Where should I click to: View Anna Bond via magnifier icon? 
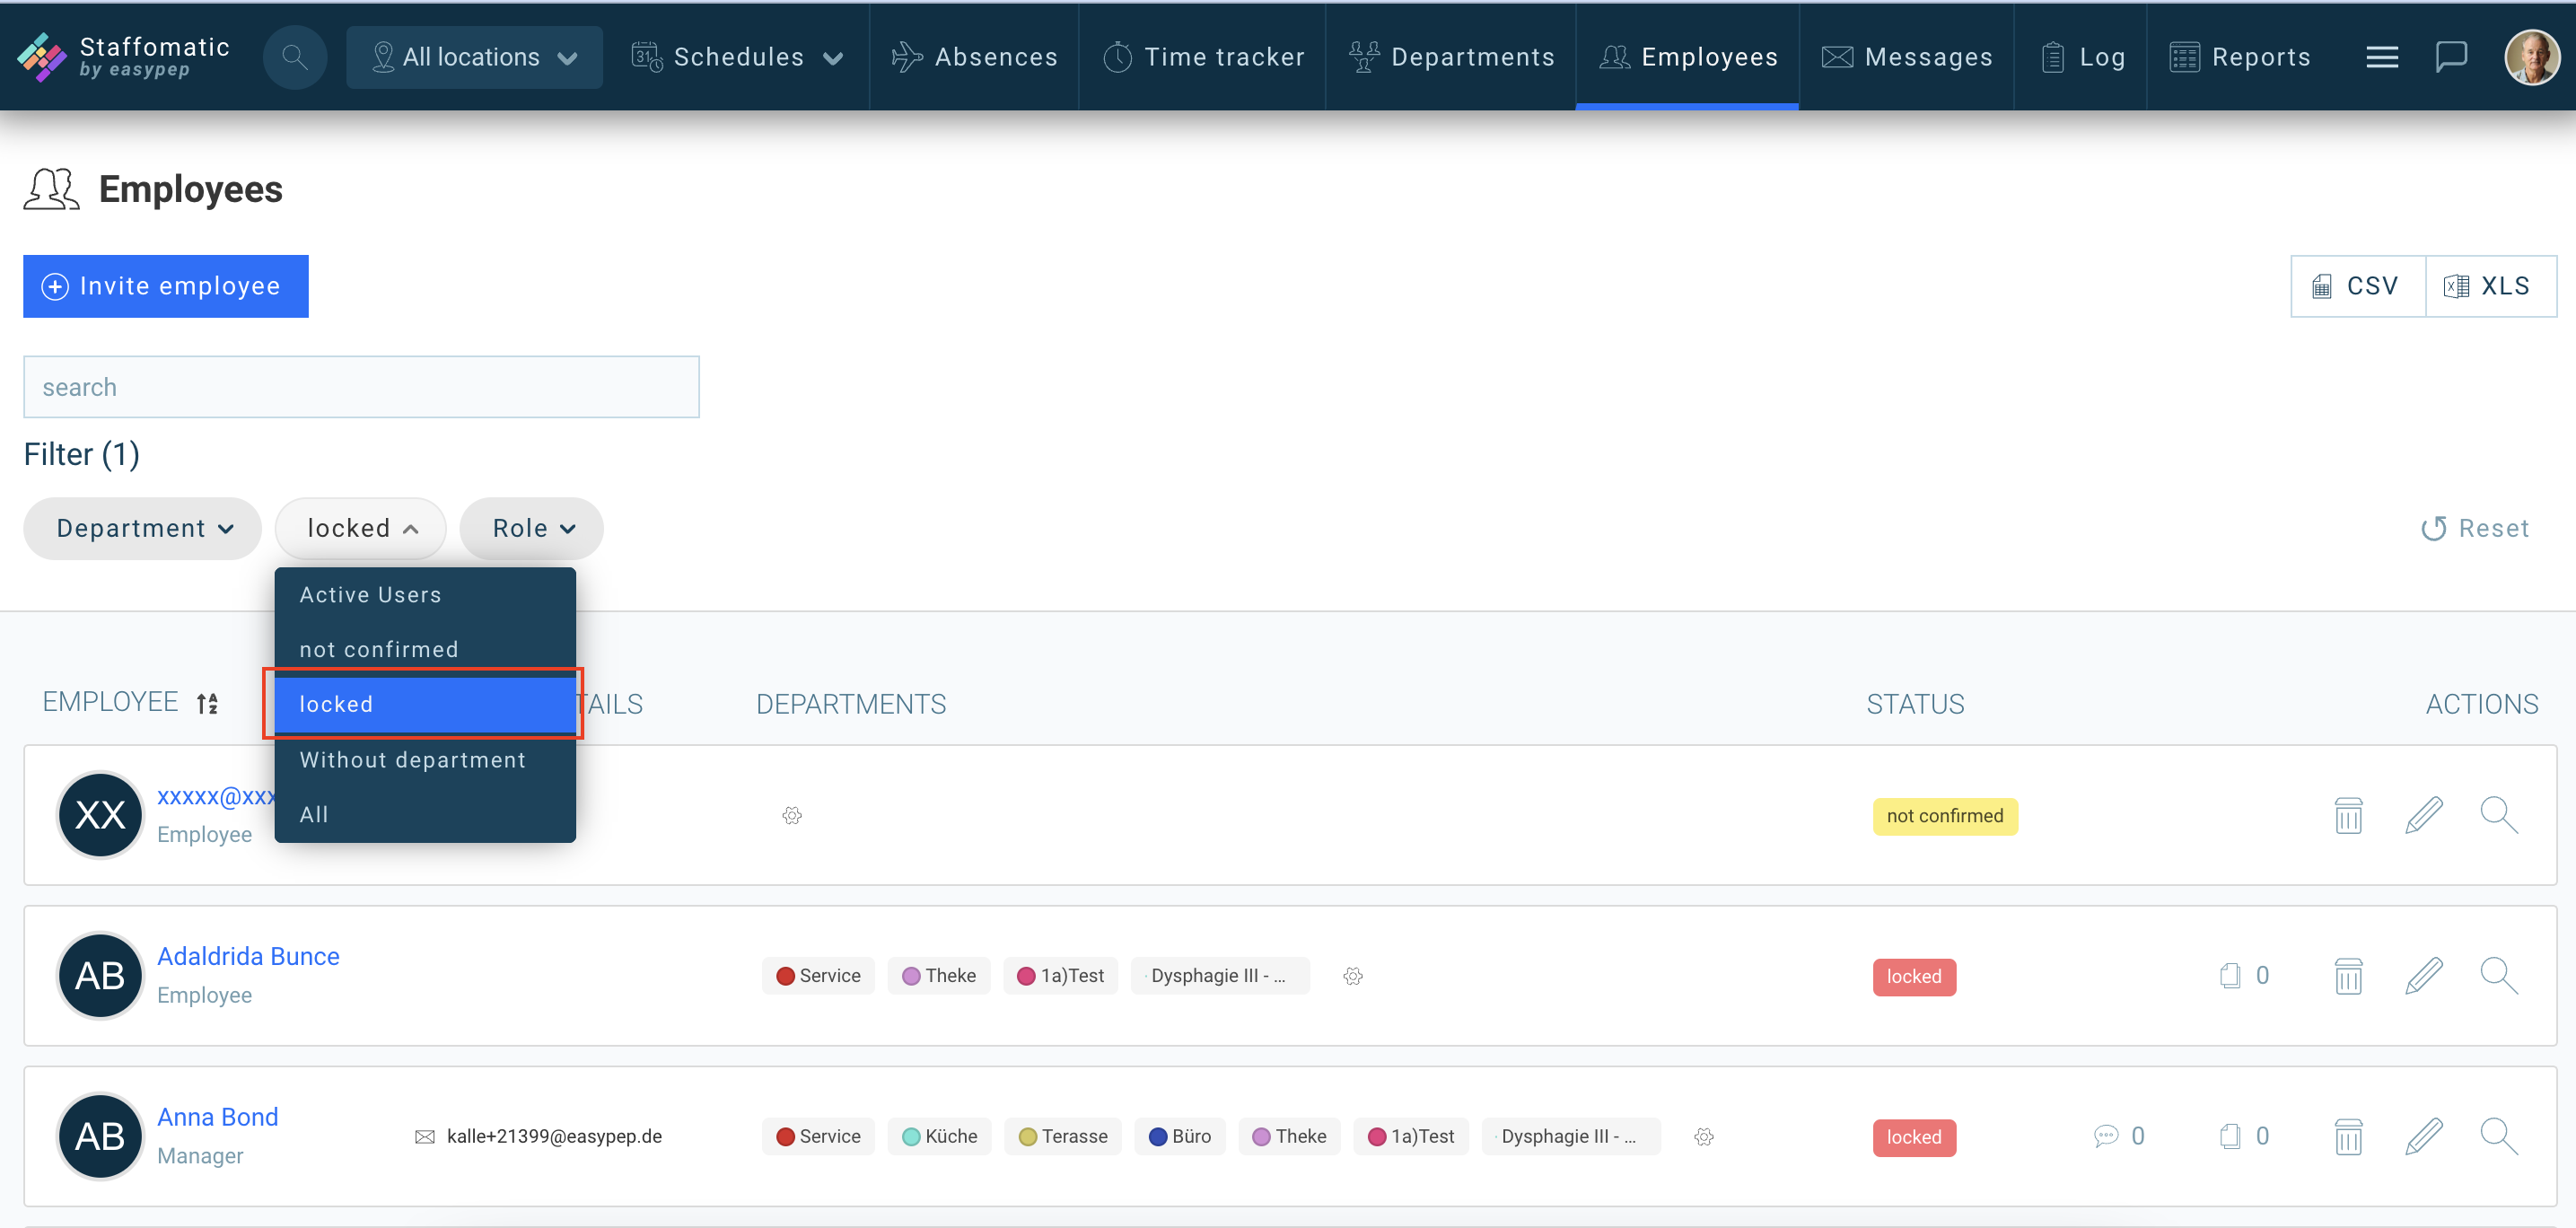coord(2499,1136)
